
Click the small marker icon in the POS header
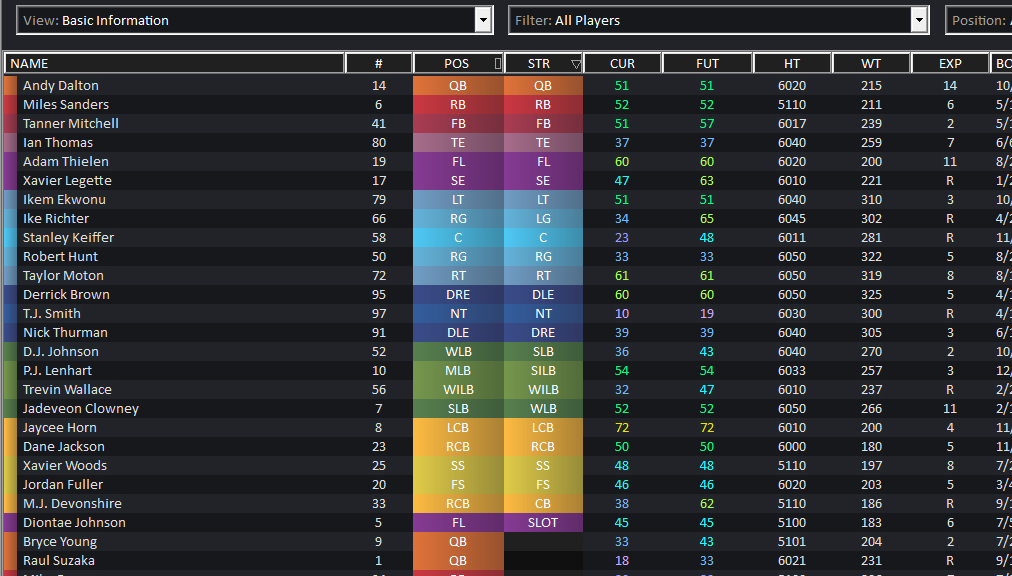pyautogui.click(x=498, y=63)
